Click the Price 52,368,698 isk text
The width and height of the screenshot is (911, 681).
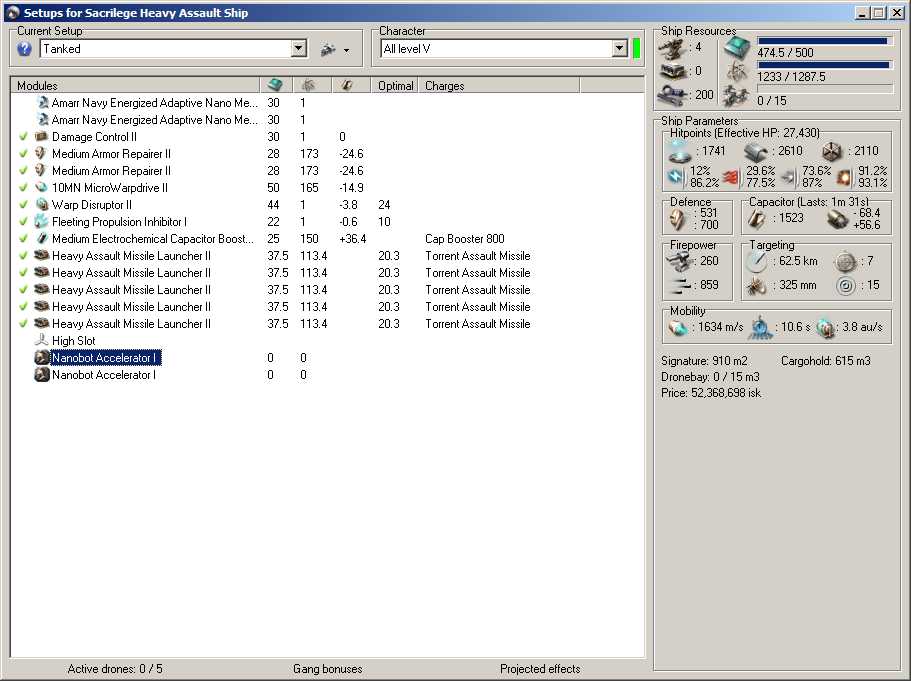711,393
